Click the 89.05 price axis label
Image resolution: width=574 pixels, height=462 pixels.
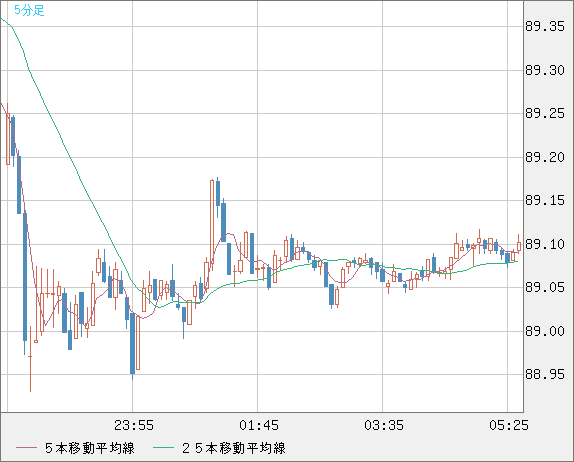click(x=545, y=287)
